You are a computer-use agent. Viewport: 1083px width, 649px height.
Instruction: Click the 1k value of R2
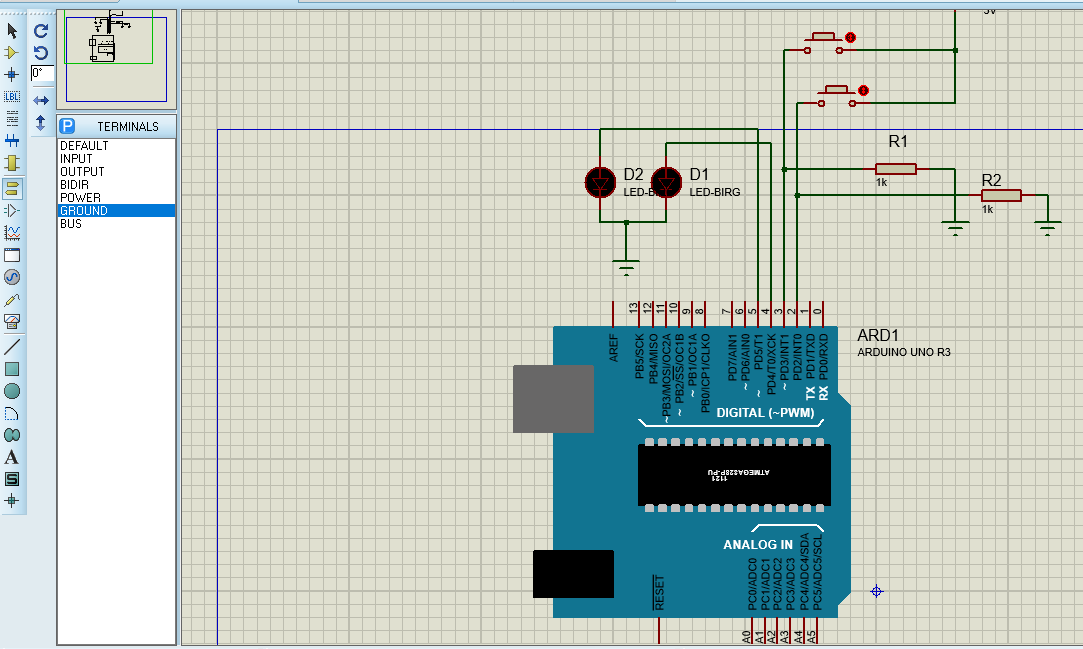[x=988, y=209]
